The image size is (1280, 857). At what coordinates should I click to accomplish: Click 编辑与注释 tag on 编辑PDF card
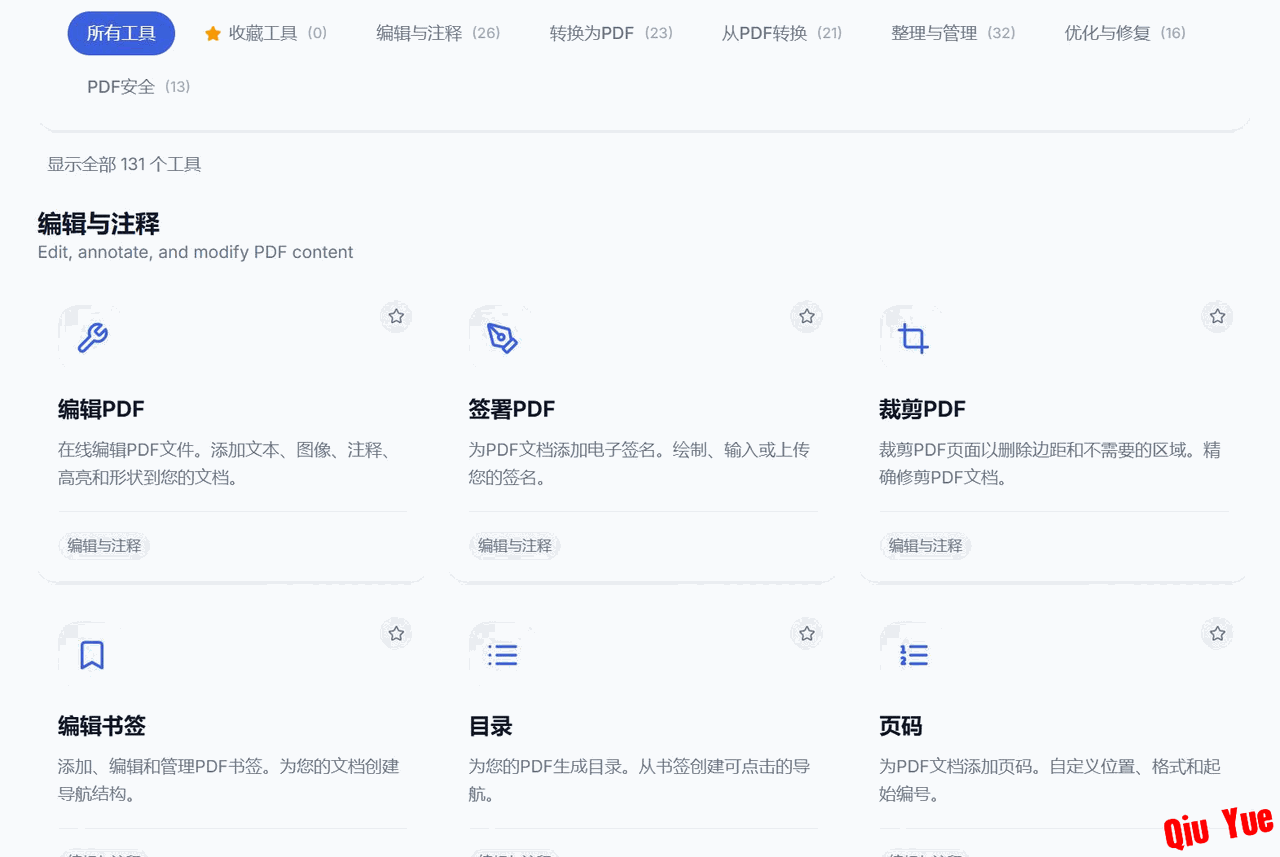tap(104, 546)
